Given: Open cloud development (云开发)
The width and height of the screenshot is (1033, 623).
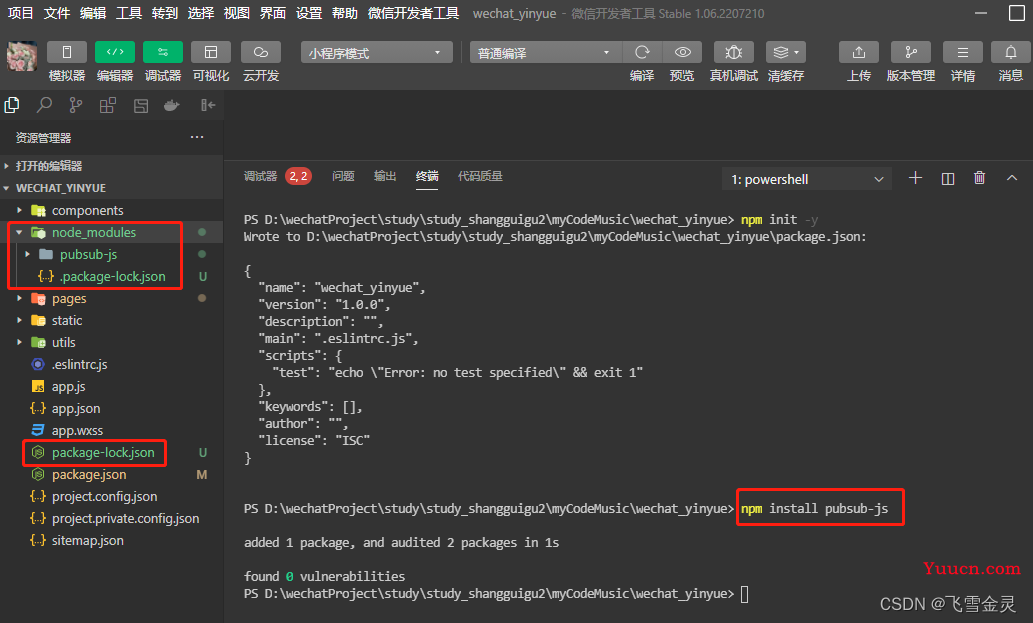Looking at the screenshot, I should tap(261, 52).
